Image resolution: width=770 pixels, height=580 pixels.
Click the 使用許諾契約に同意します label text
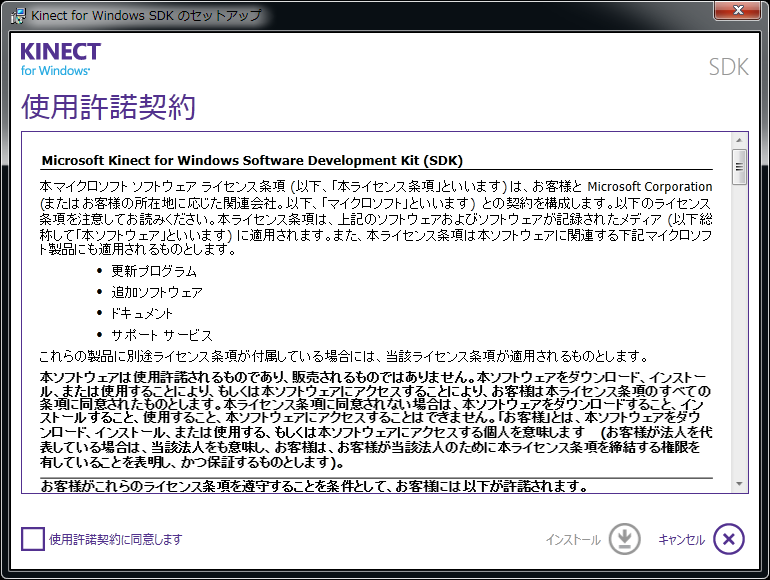pos(116,539)
